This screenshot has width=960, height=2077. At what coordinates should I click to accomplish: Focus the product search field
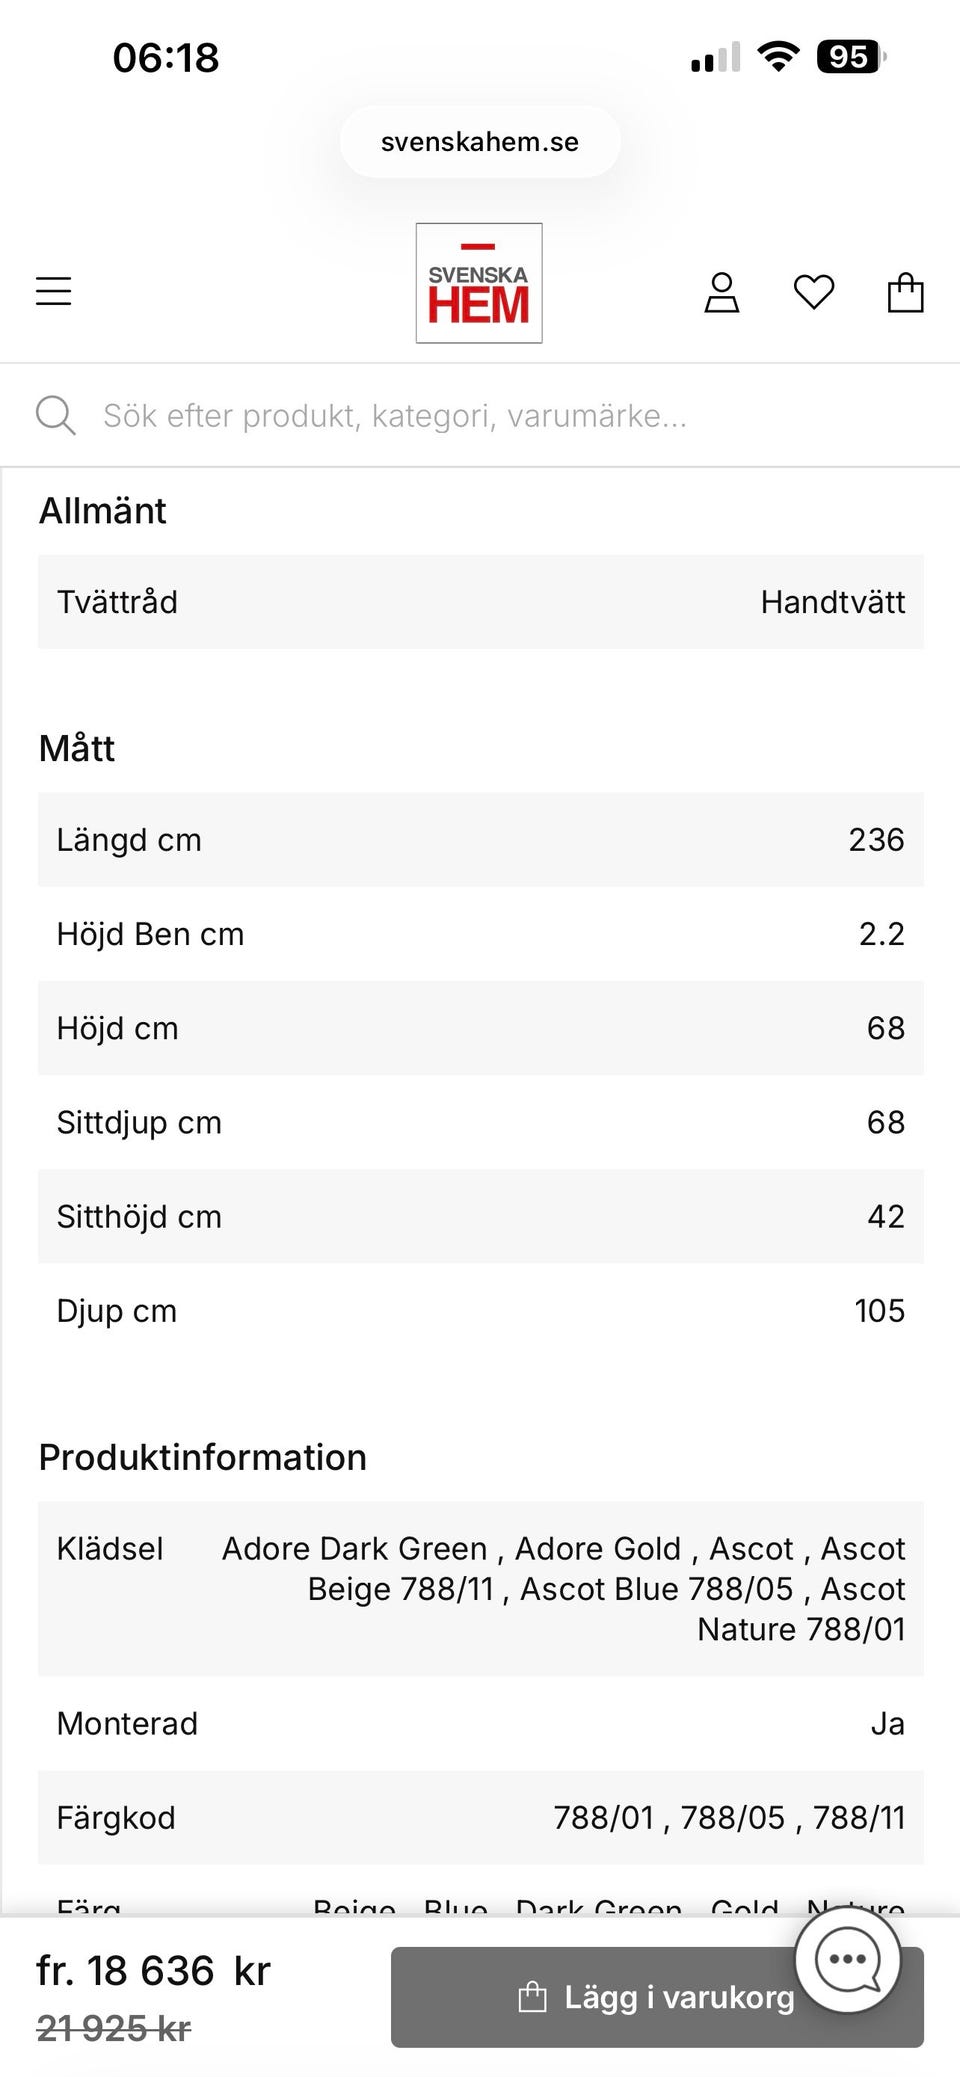[x=480, y=415]
